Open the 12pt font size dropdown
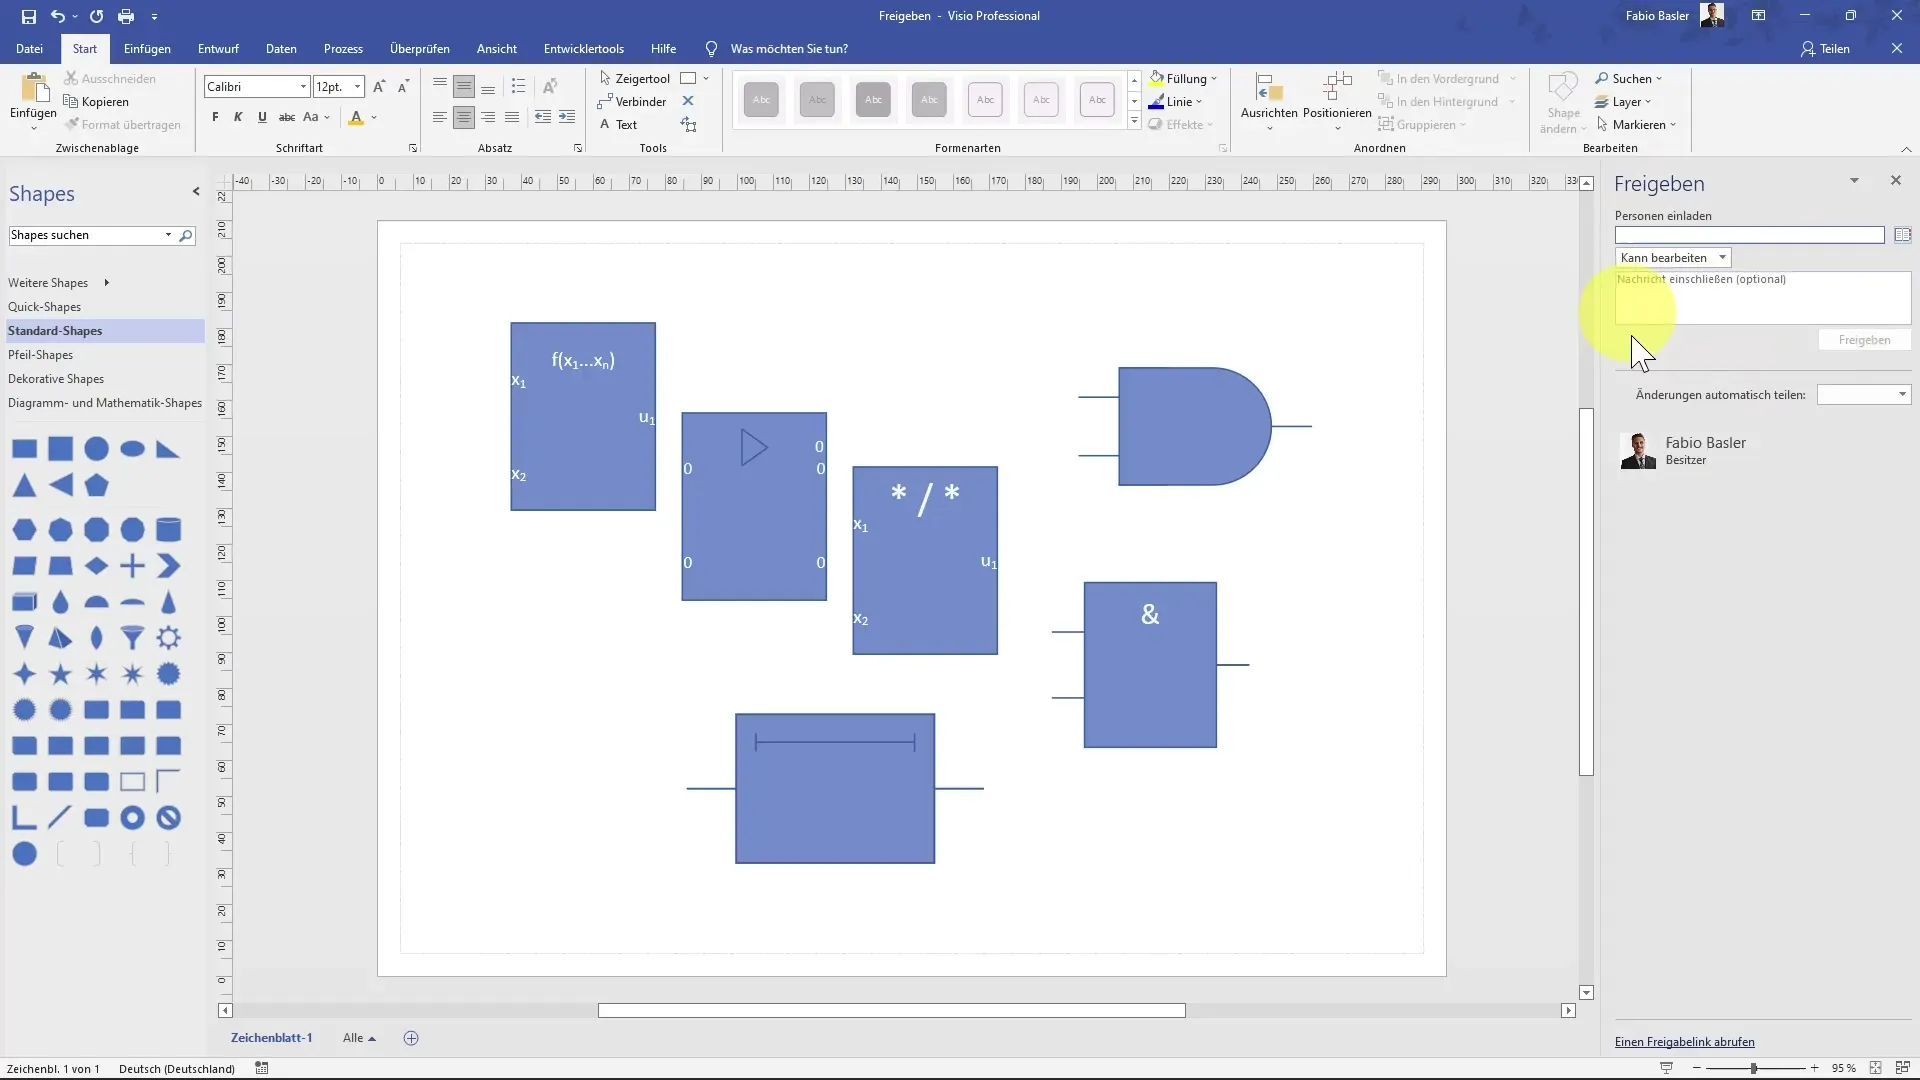 point(357,87)
